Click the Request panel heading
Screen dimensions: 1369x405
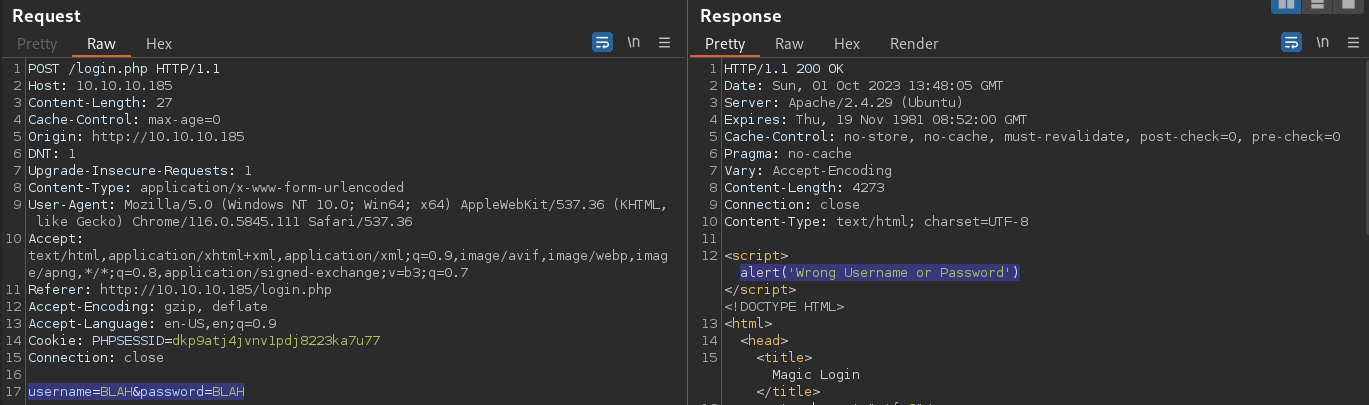(x=46, y=15)
